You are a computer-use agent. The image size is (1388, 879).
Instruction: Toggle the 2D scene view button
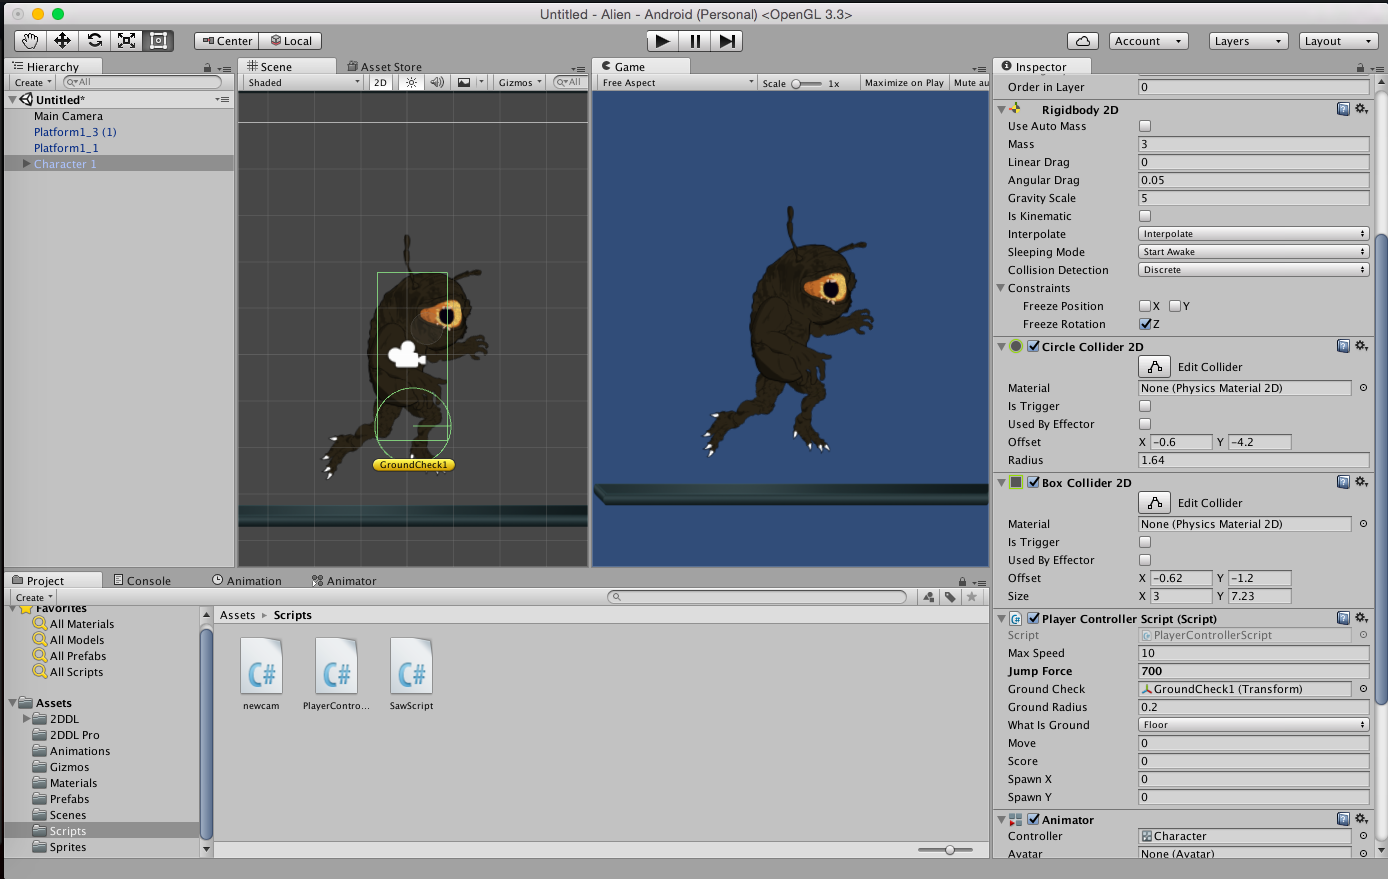pyautogui.click(x=380, y=83)
